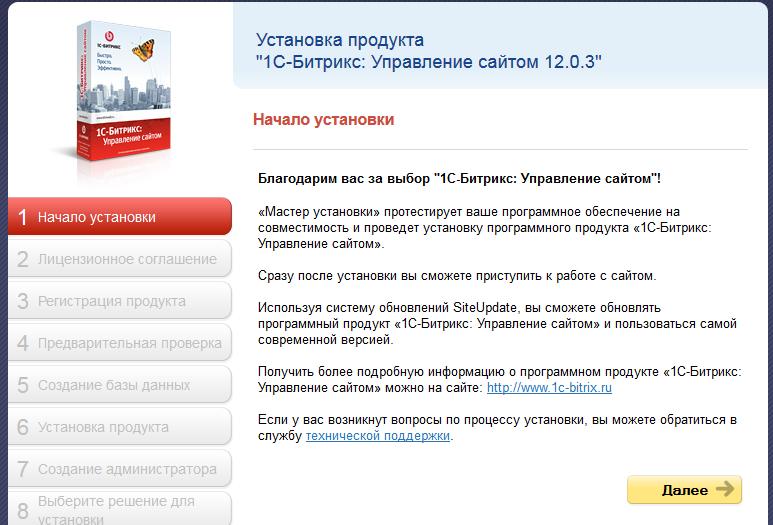773x525 pixels.
Task: Open the технической поддержки link
Action: [378, 436]
